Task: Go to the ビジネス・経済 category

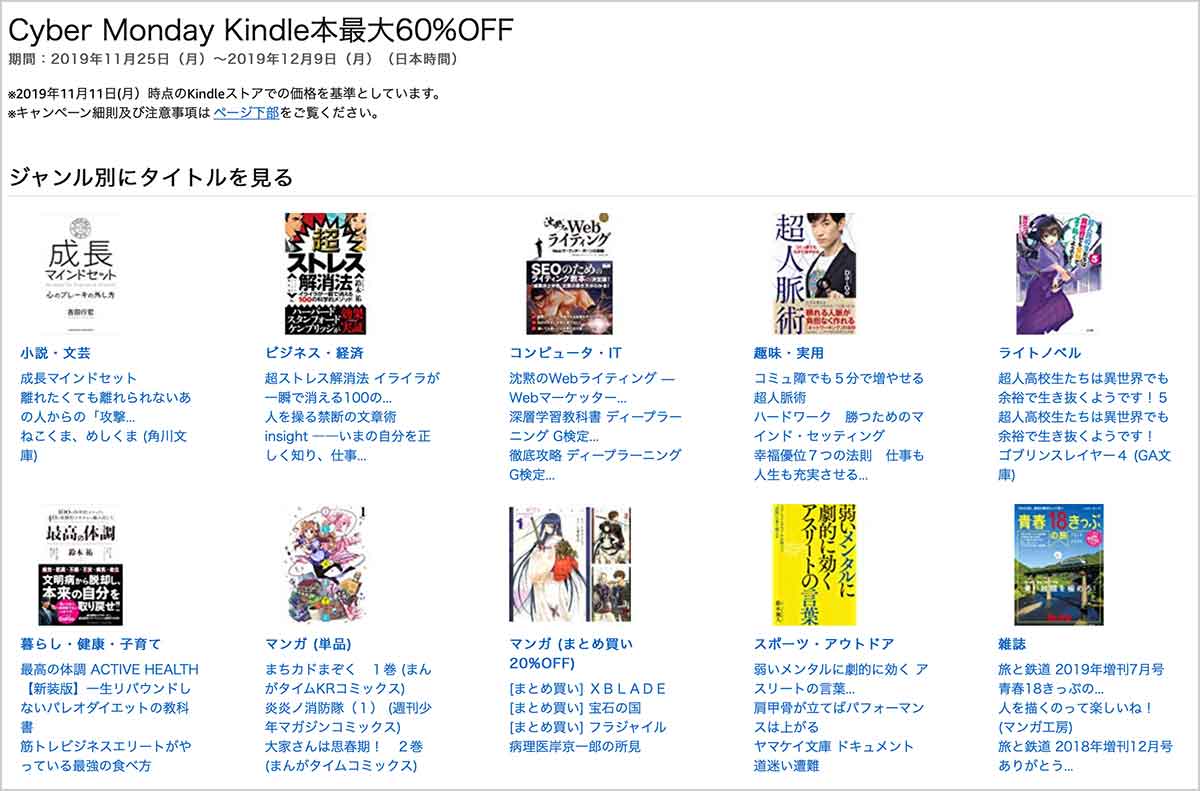Action: coord(314,353)
